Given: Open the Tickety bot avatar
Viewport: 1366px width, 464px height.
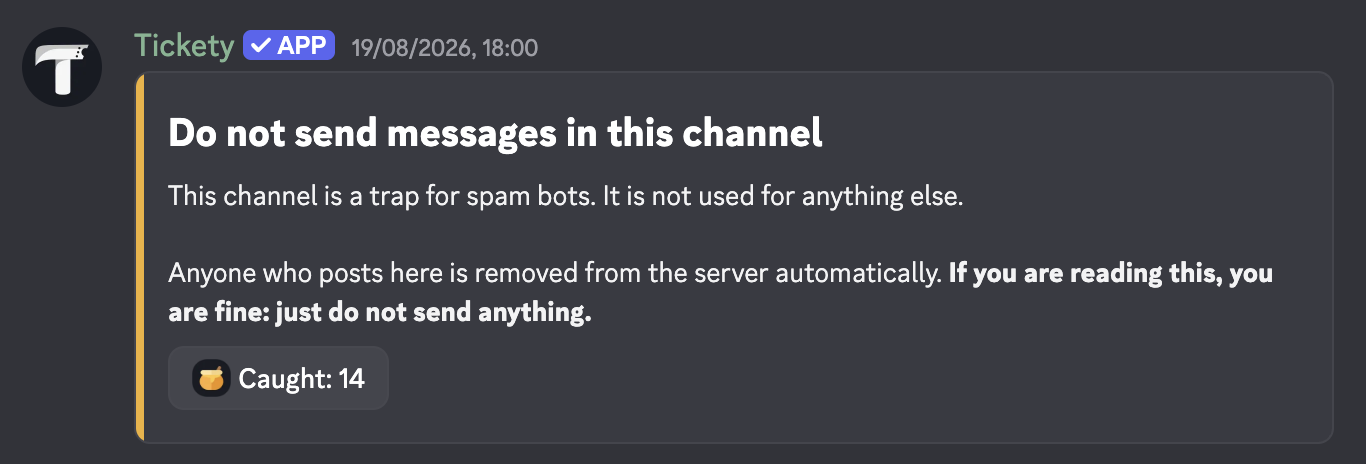Looking at the screenshot, I should [x=62, y=67].
